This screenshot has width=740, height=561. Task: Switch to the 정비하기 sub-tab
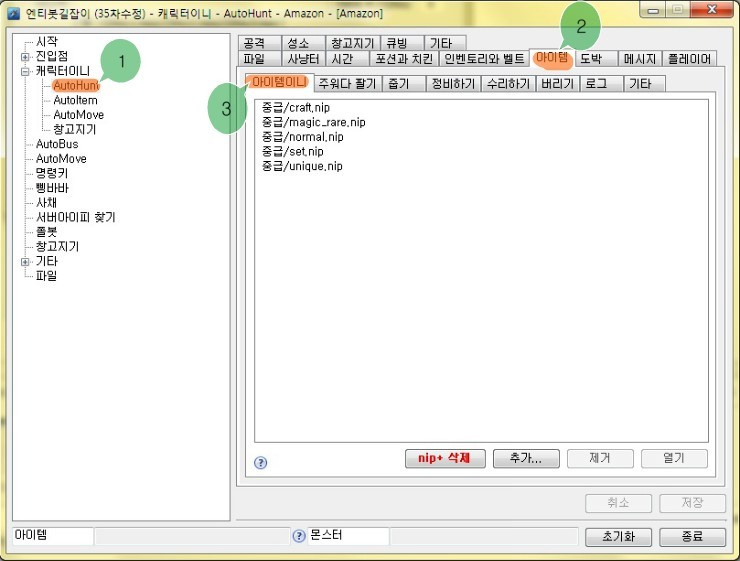pyautogui.click(x=454, y=84)
